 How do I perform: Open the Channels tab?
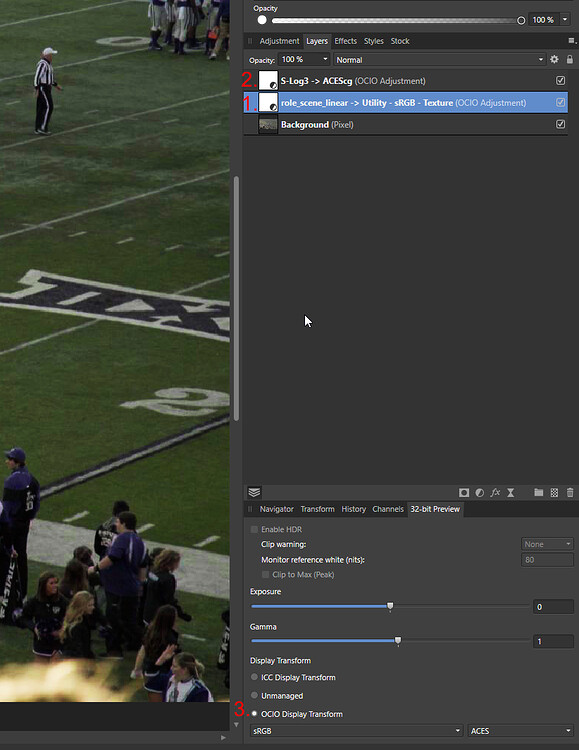click(388, 509)
